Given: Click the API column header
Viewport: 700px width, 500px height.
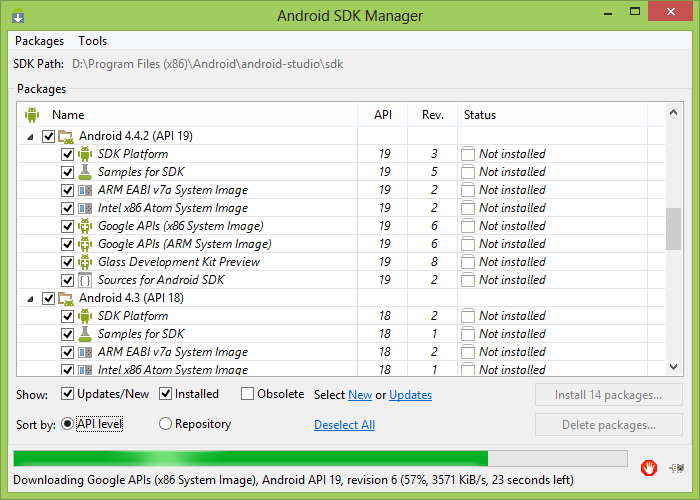Looking at the screenshot, I should click(383, 115).
